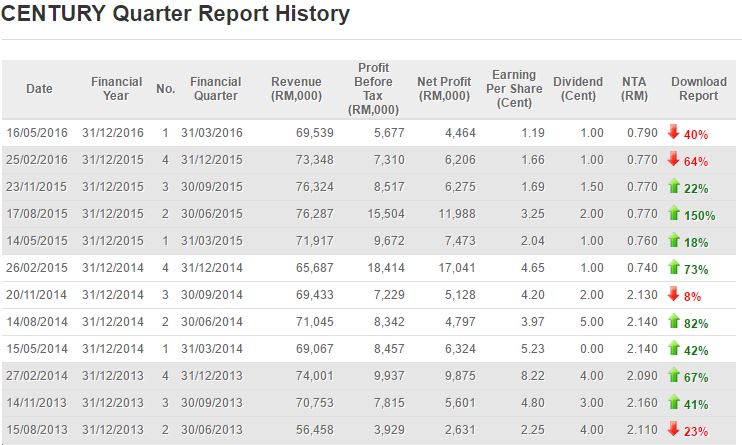Click revenue value 73,348
This screenshot has height=445, width=742.
[315, 160]
